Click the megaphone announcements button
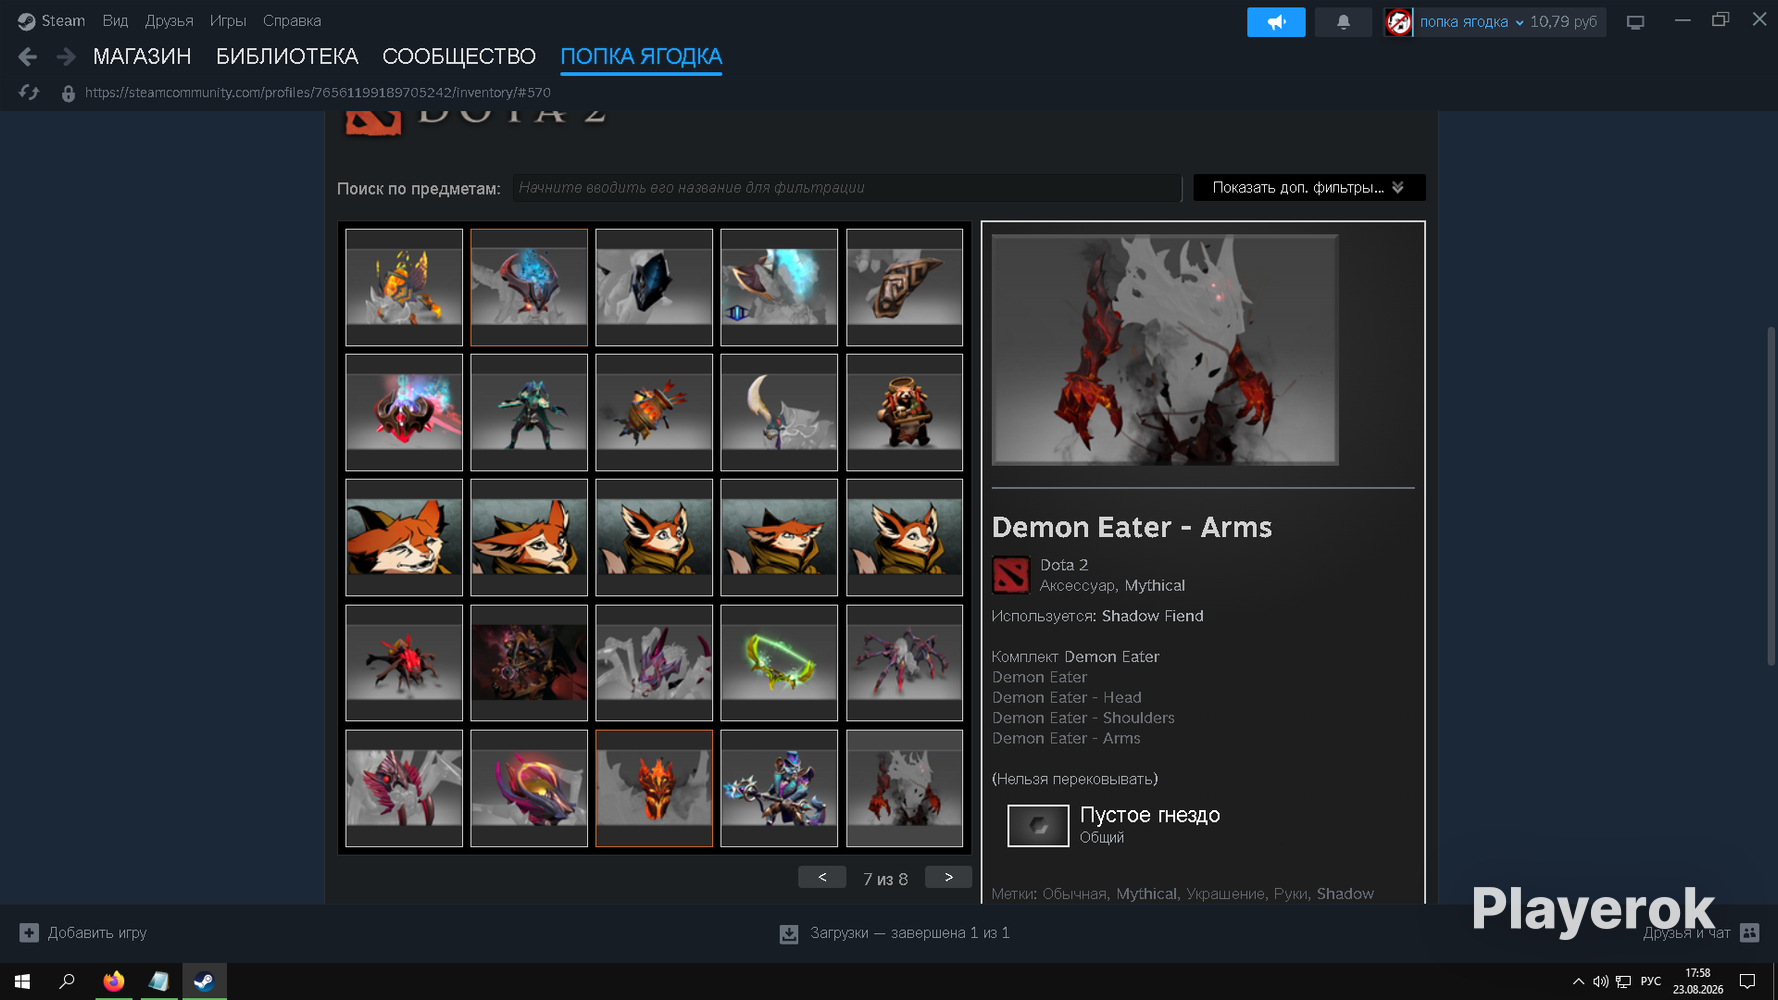This screenshot has width=1778, height=1000. [1276, 22]
